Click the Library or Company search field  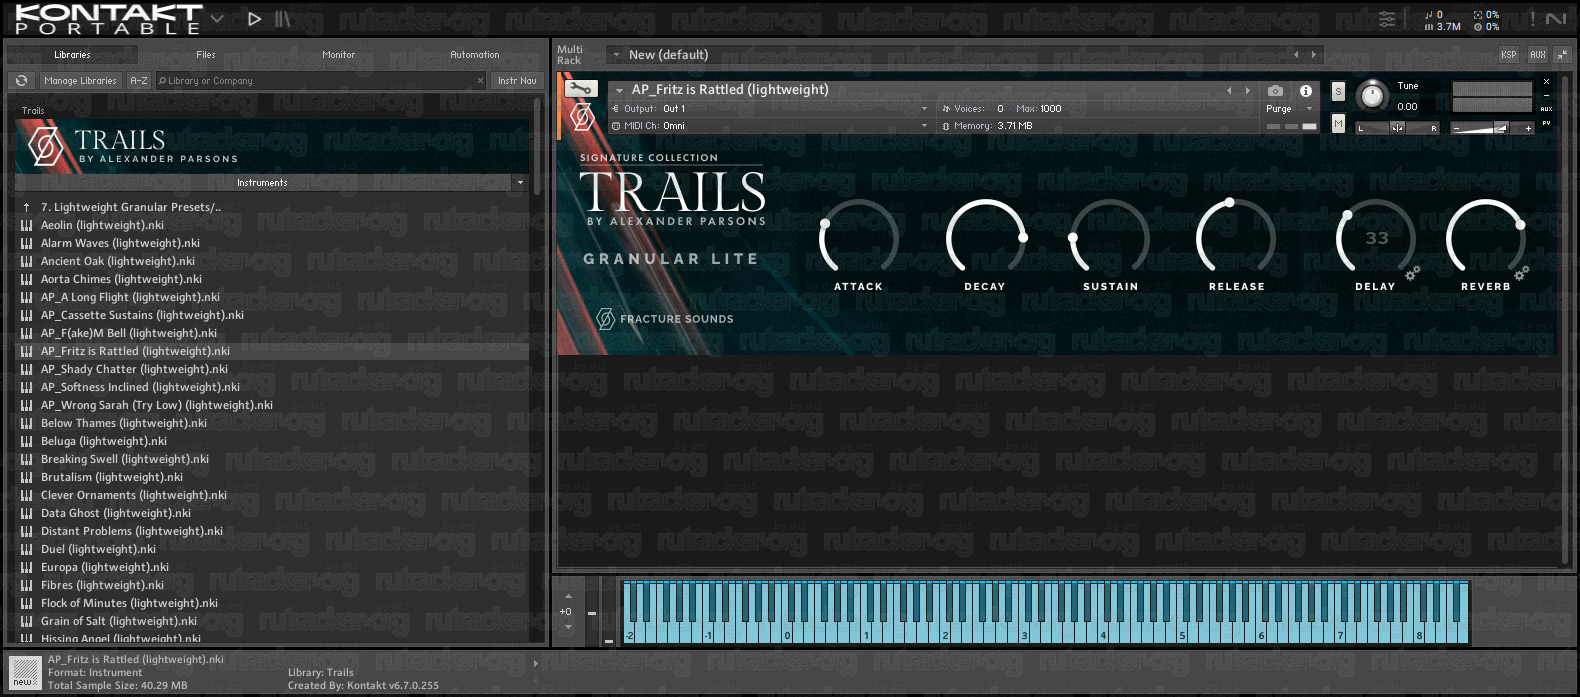320,81
